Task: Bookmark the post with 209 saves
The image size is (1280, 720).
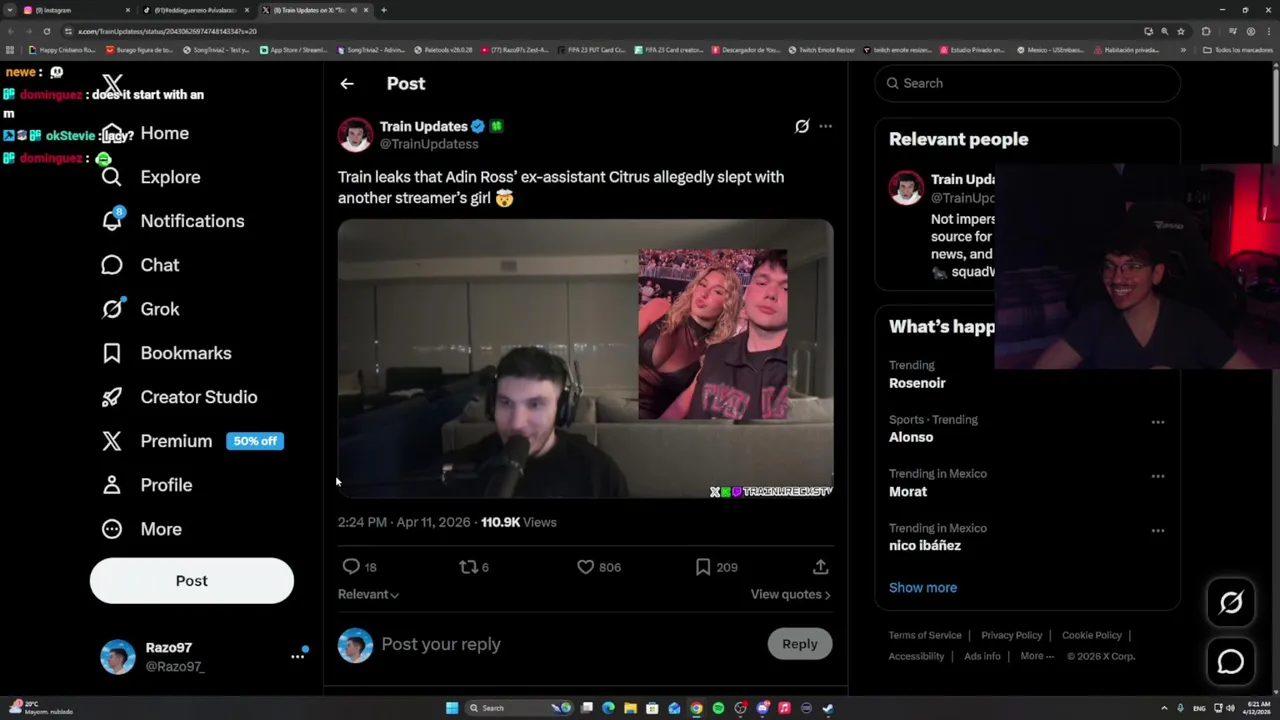Action: tap(716, 567)
